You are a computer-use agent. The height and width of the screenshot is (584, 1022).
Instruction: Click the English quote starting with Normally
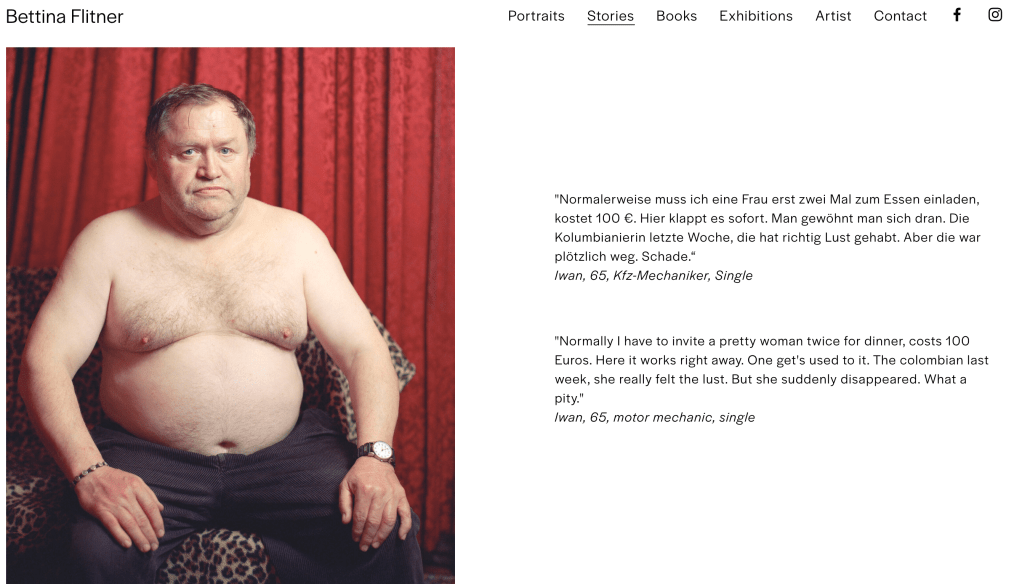click(771, 370)
